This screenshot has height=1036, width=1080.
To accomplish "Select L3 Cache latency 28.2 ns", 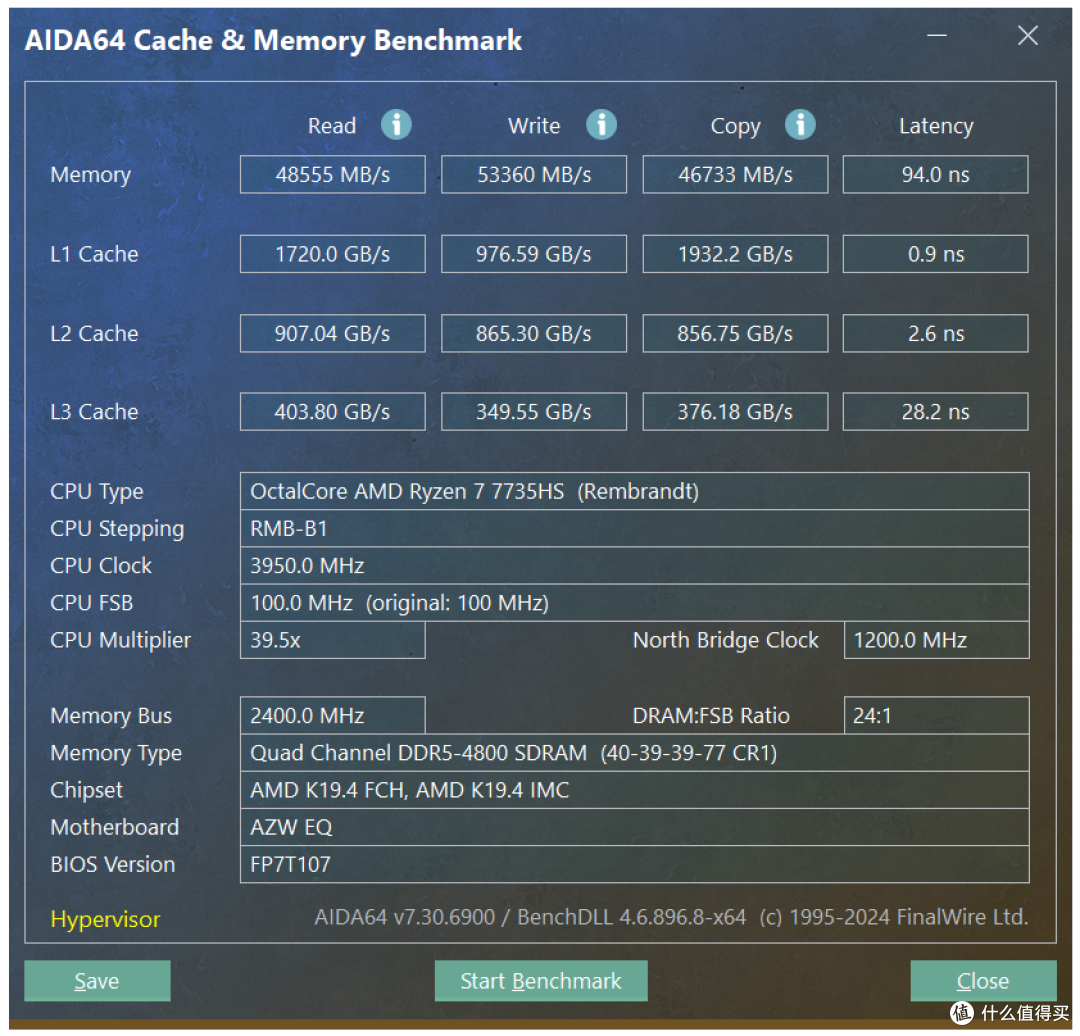I will tap(935, 412).
